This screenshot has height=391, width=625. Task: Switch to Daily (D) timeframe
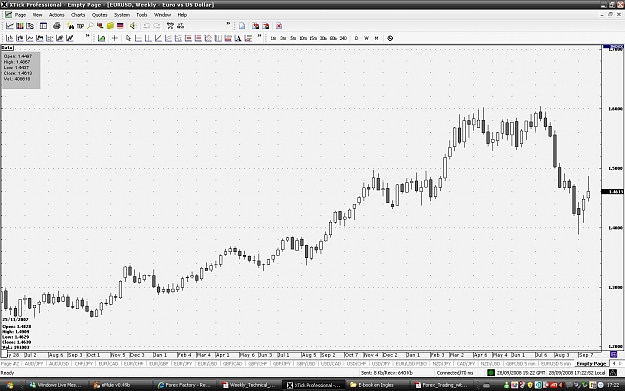pyautogui.click(x=356, y=38)
